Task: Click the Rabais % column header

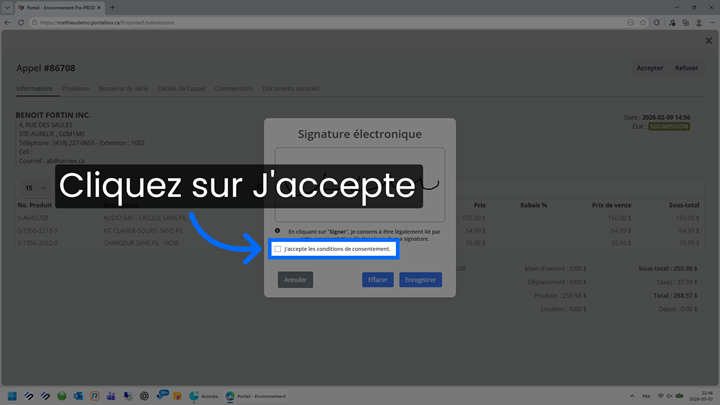Action: (533, 205)
